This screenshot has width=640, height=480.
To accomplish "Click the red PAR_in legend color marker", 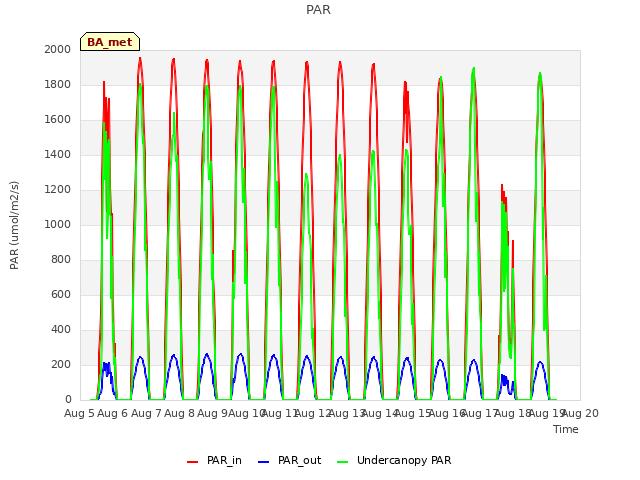I will tap(192, 462).
